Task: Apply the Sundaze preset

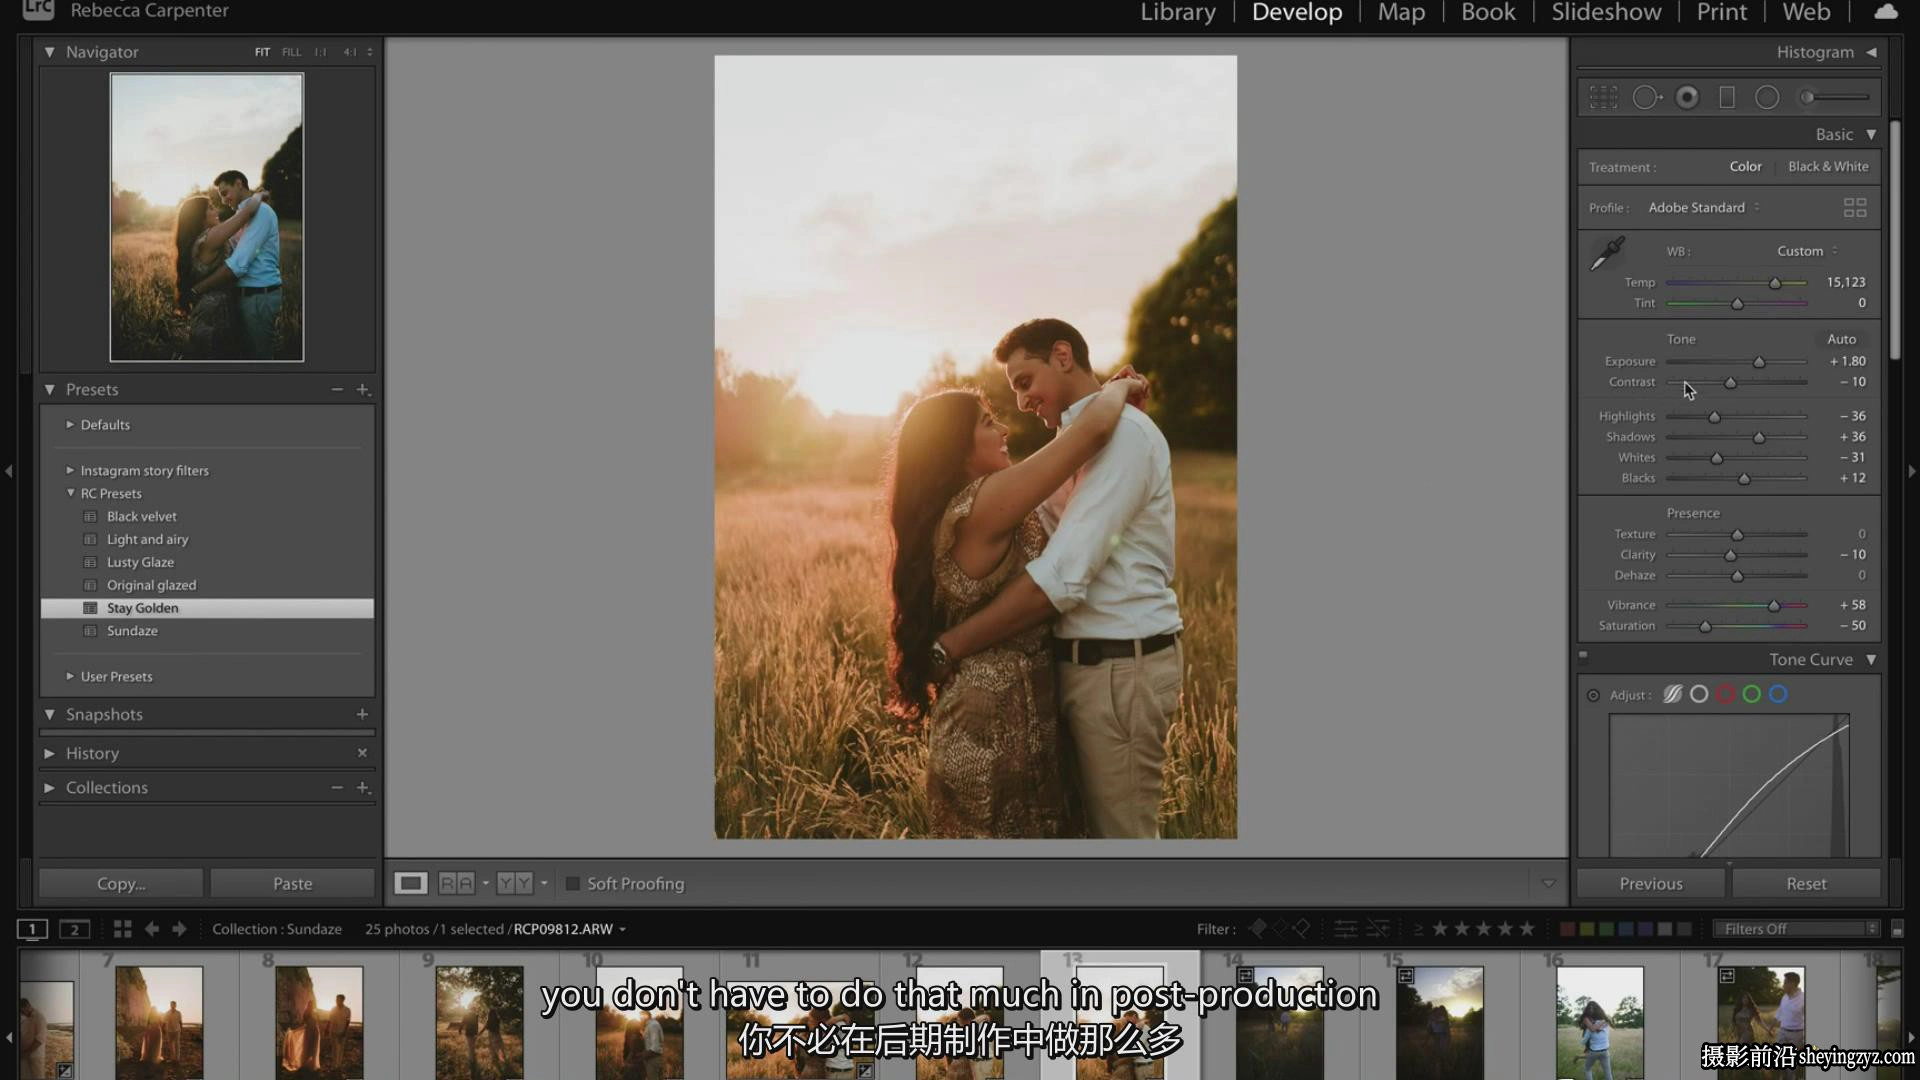Action: [132, 631]
